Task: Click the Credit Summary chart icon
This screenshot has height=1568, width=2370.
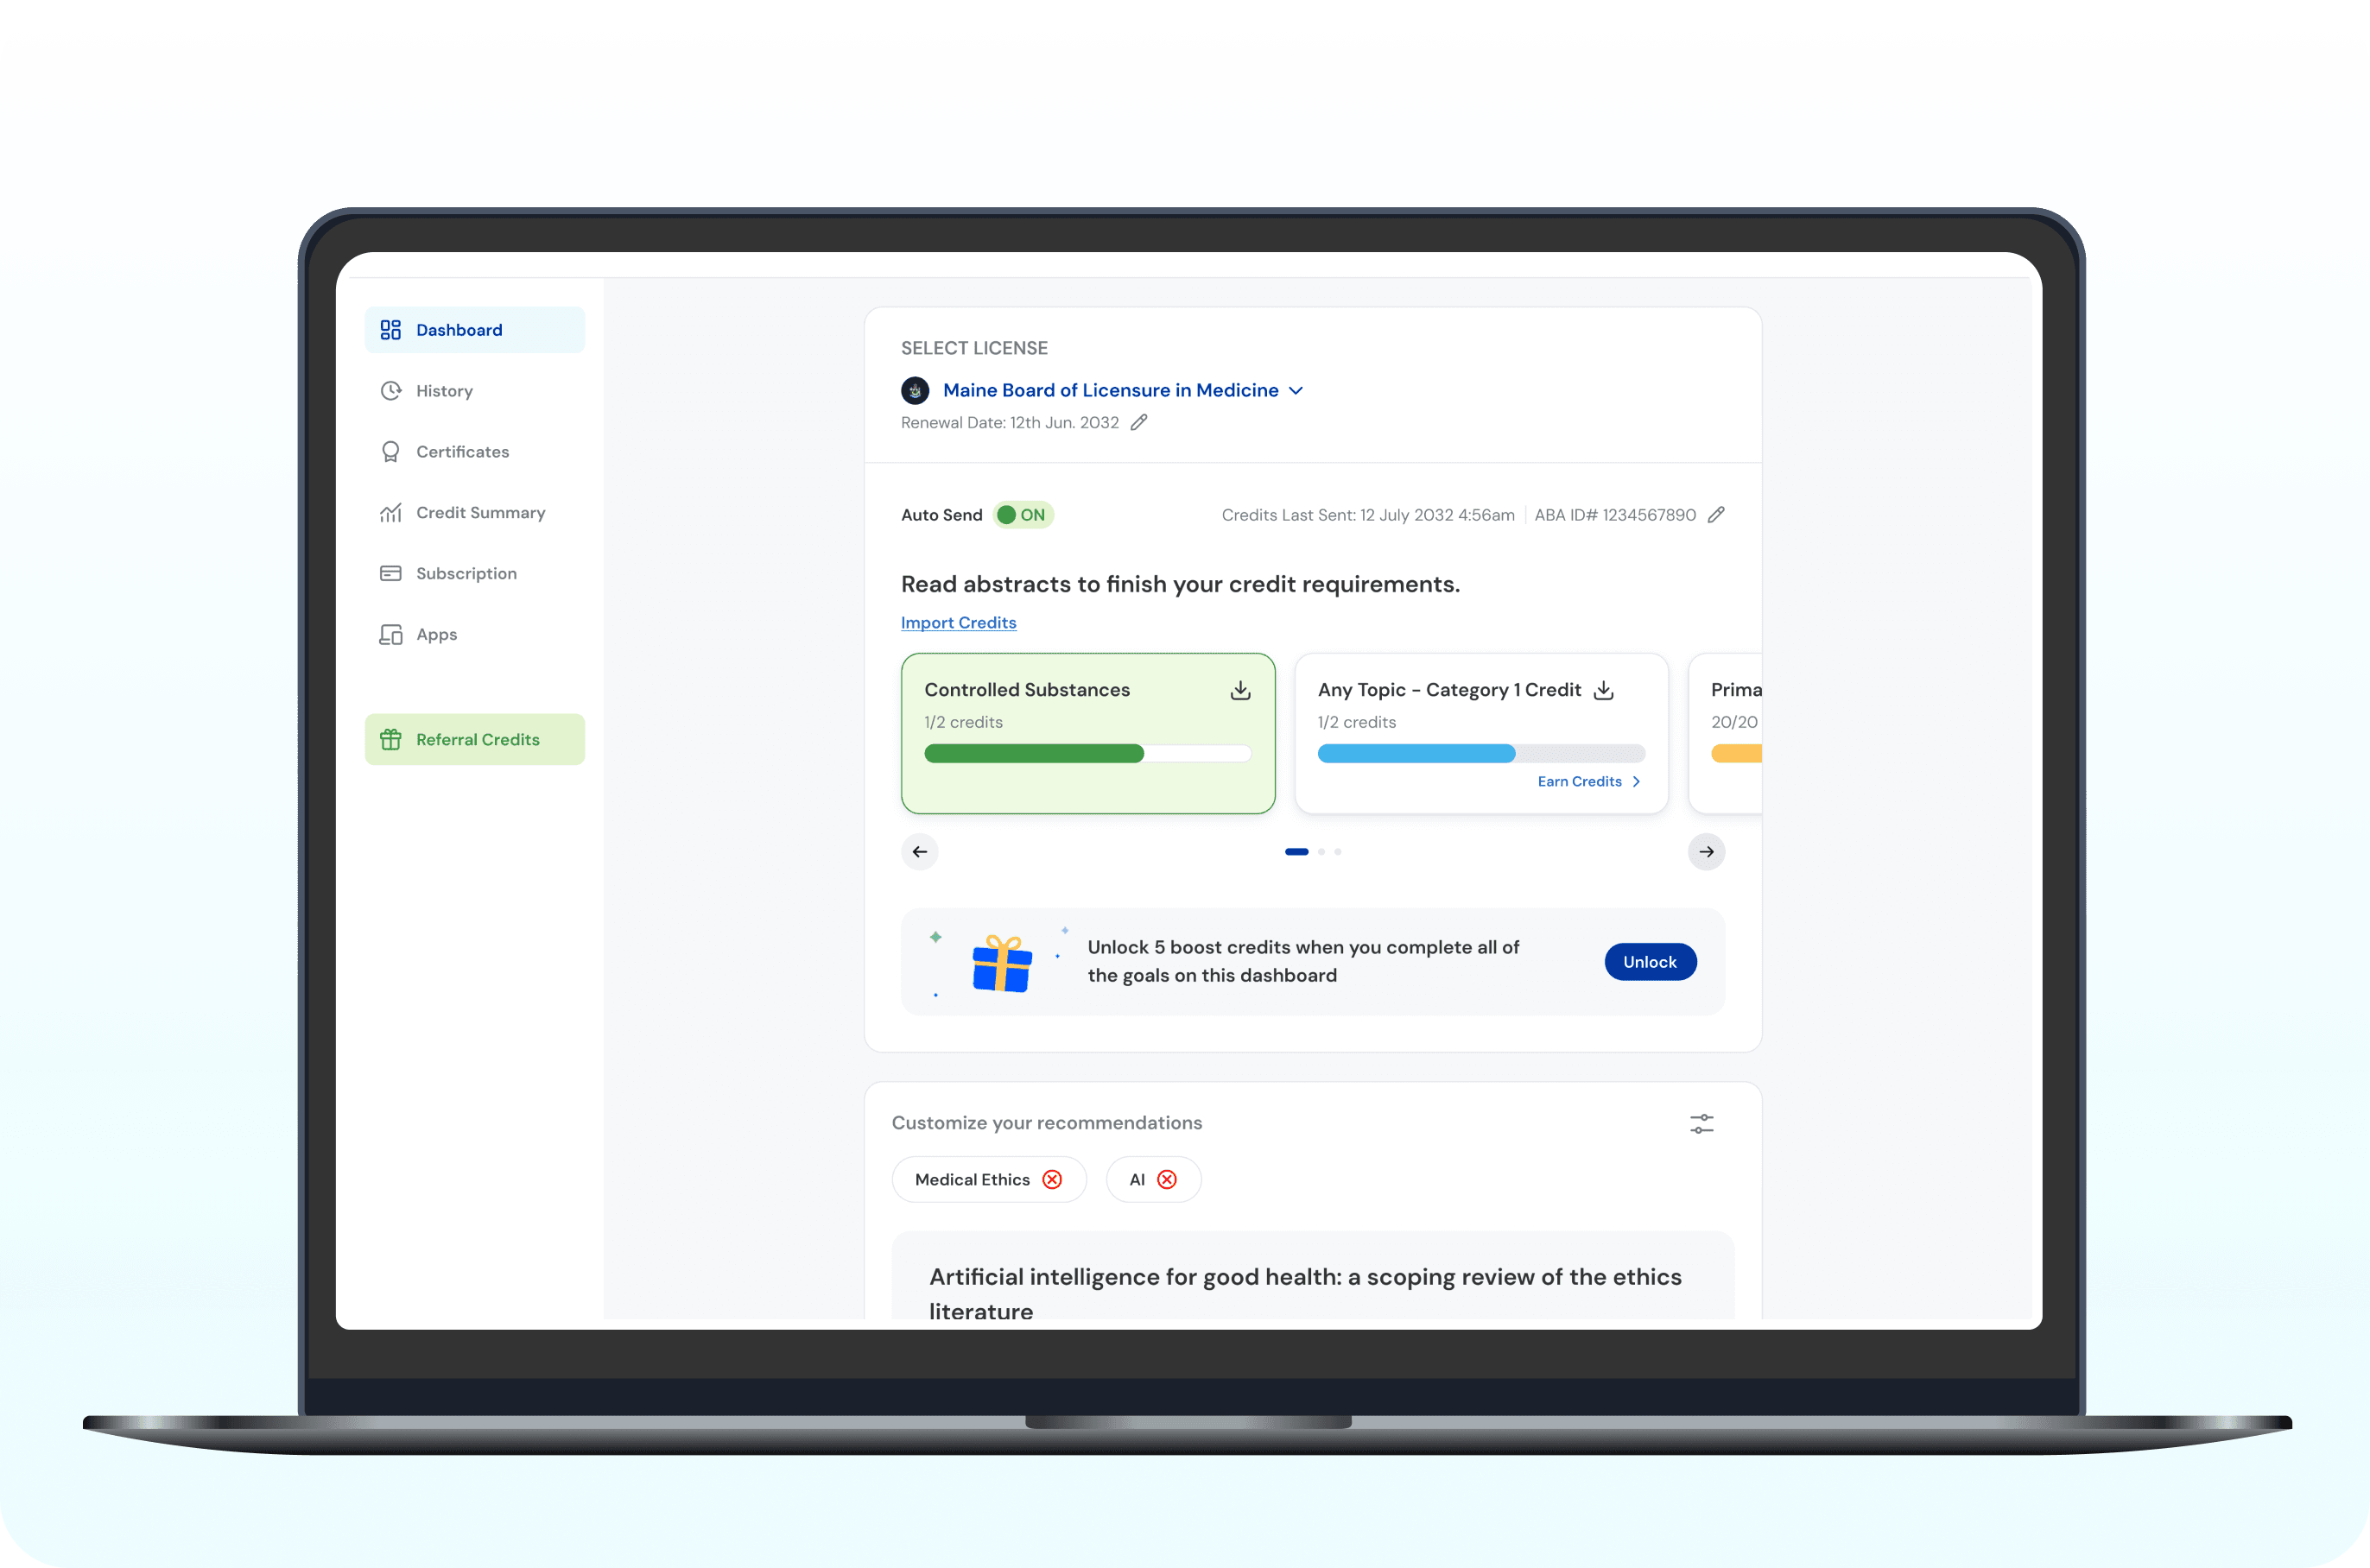Action: pos(391,513)
